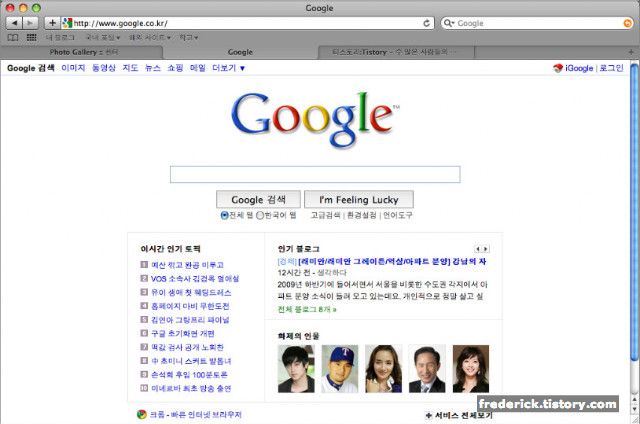Click the iGoogle icon at top right
This screenshot has height=424, width=640.
[558, 68]
